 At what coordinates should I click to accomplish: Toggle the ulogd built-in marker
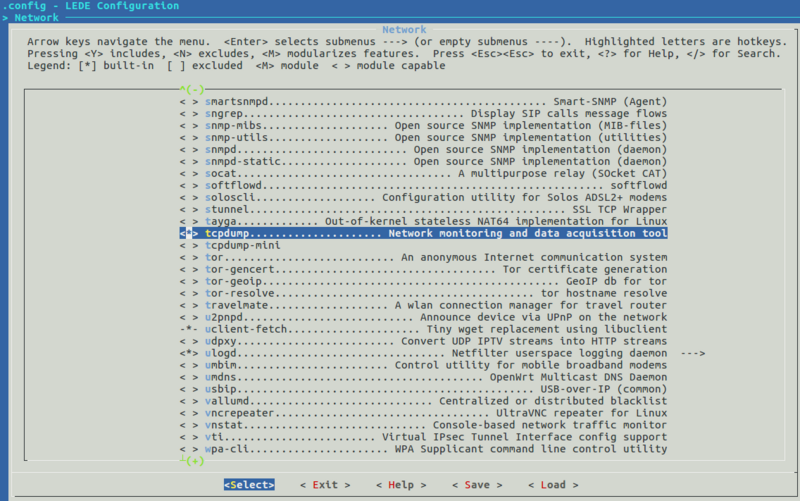click(189, 353)
